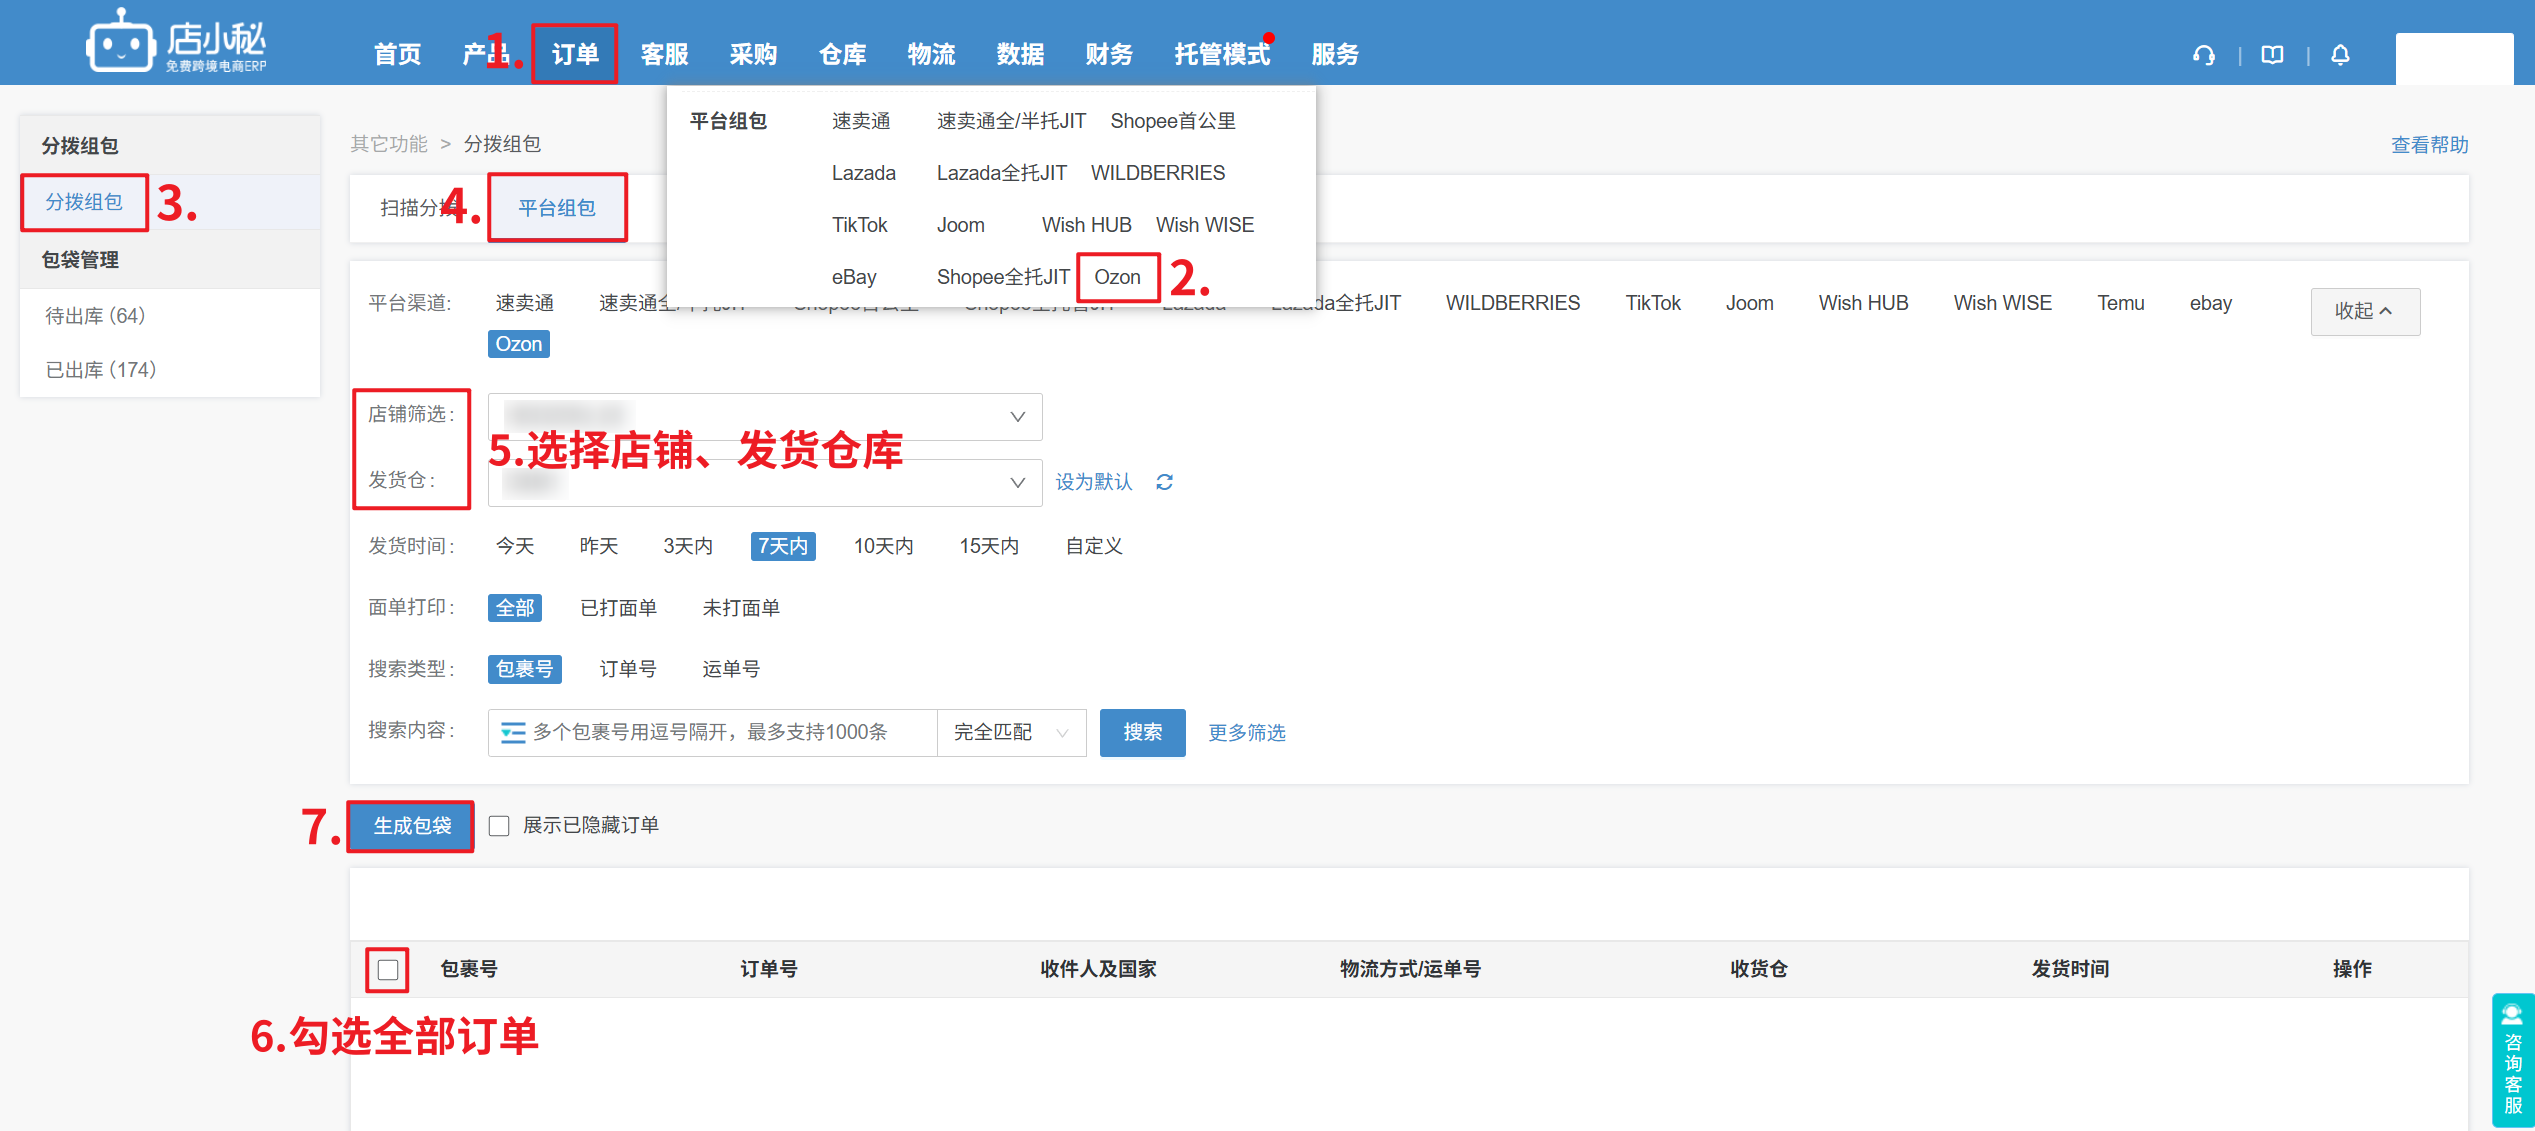Click the list icon in search content field
This screenshot has height=1131, width=2535.
pyautogui.click(x=513, y=733)
